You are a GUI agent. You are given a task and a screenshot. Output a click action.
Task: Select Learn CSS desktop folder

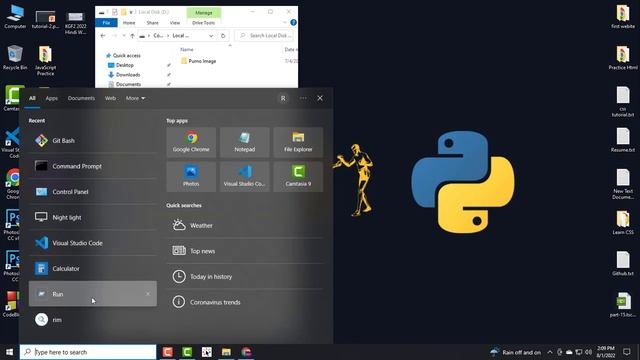[x=623, y=222]
